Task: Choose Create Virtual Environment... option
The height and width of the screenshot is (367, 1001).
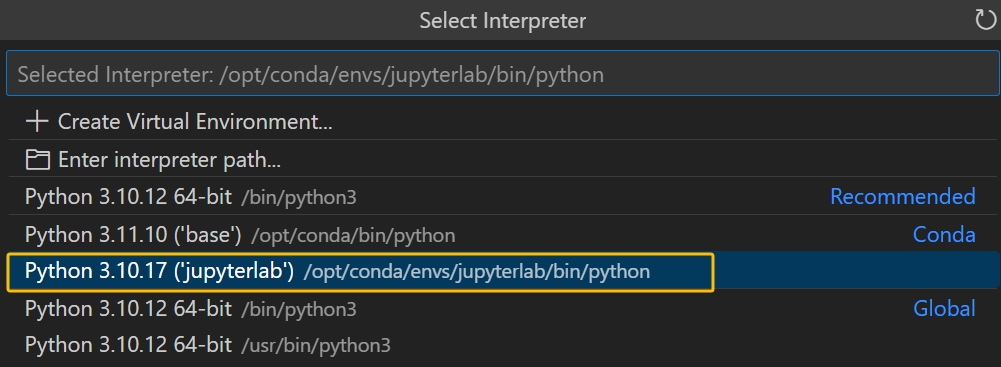Action: click(503, 121)
